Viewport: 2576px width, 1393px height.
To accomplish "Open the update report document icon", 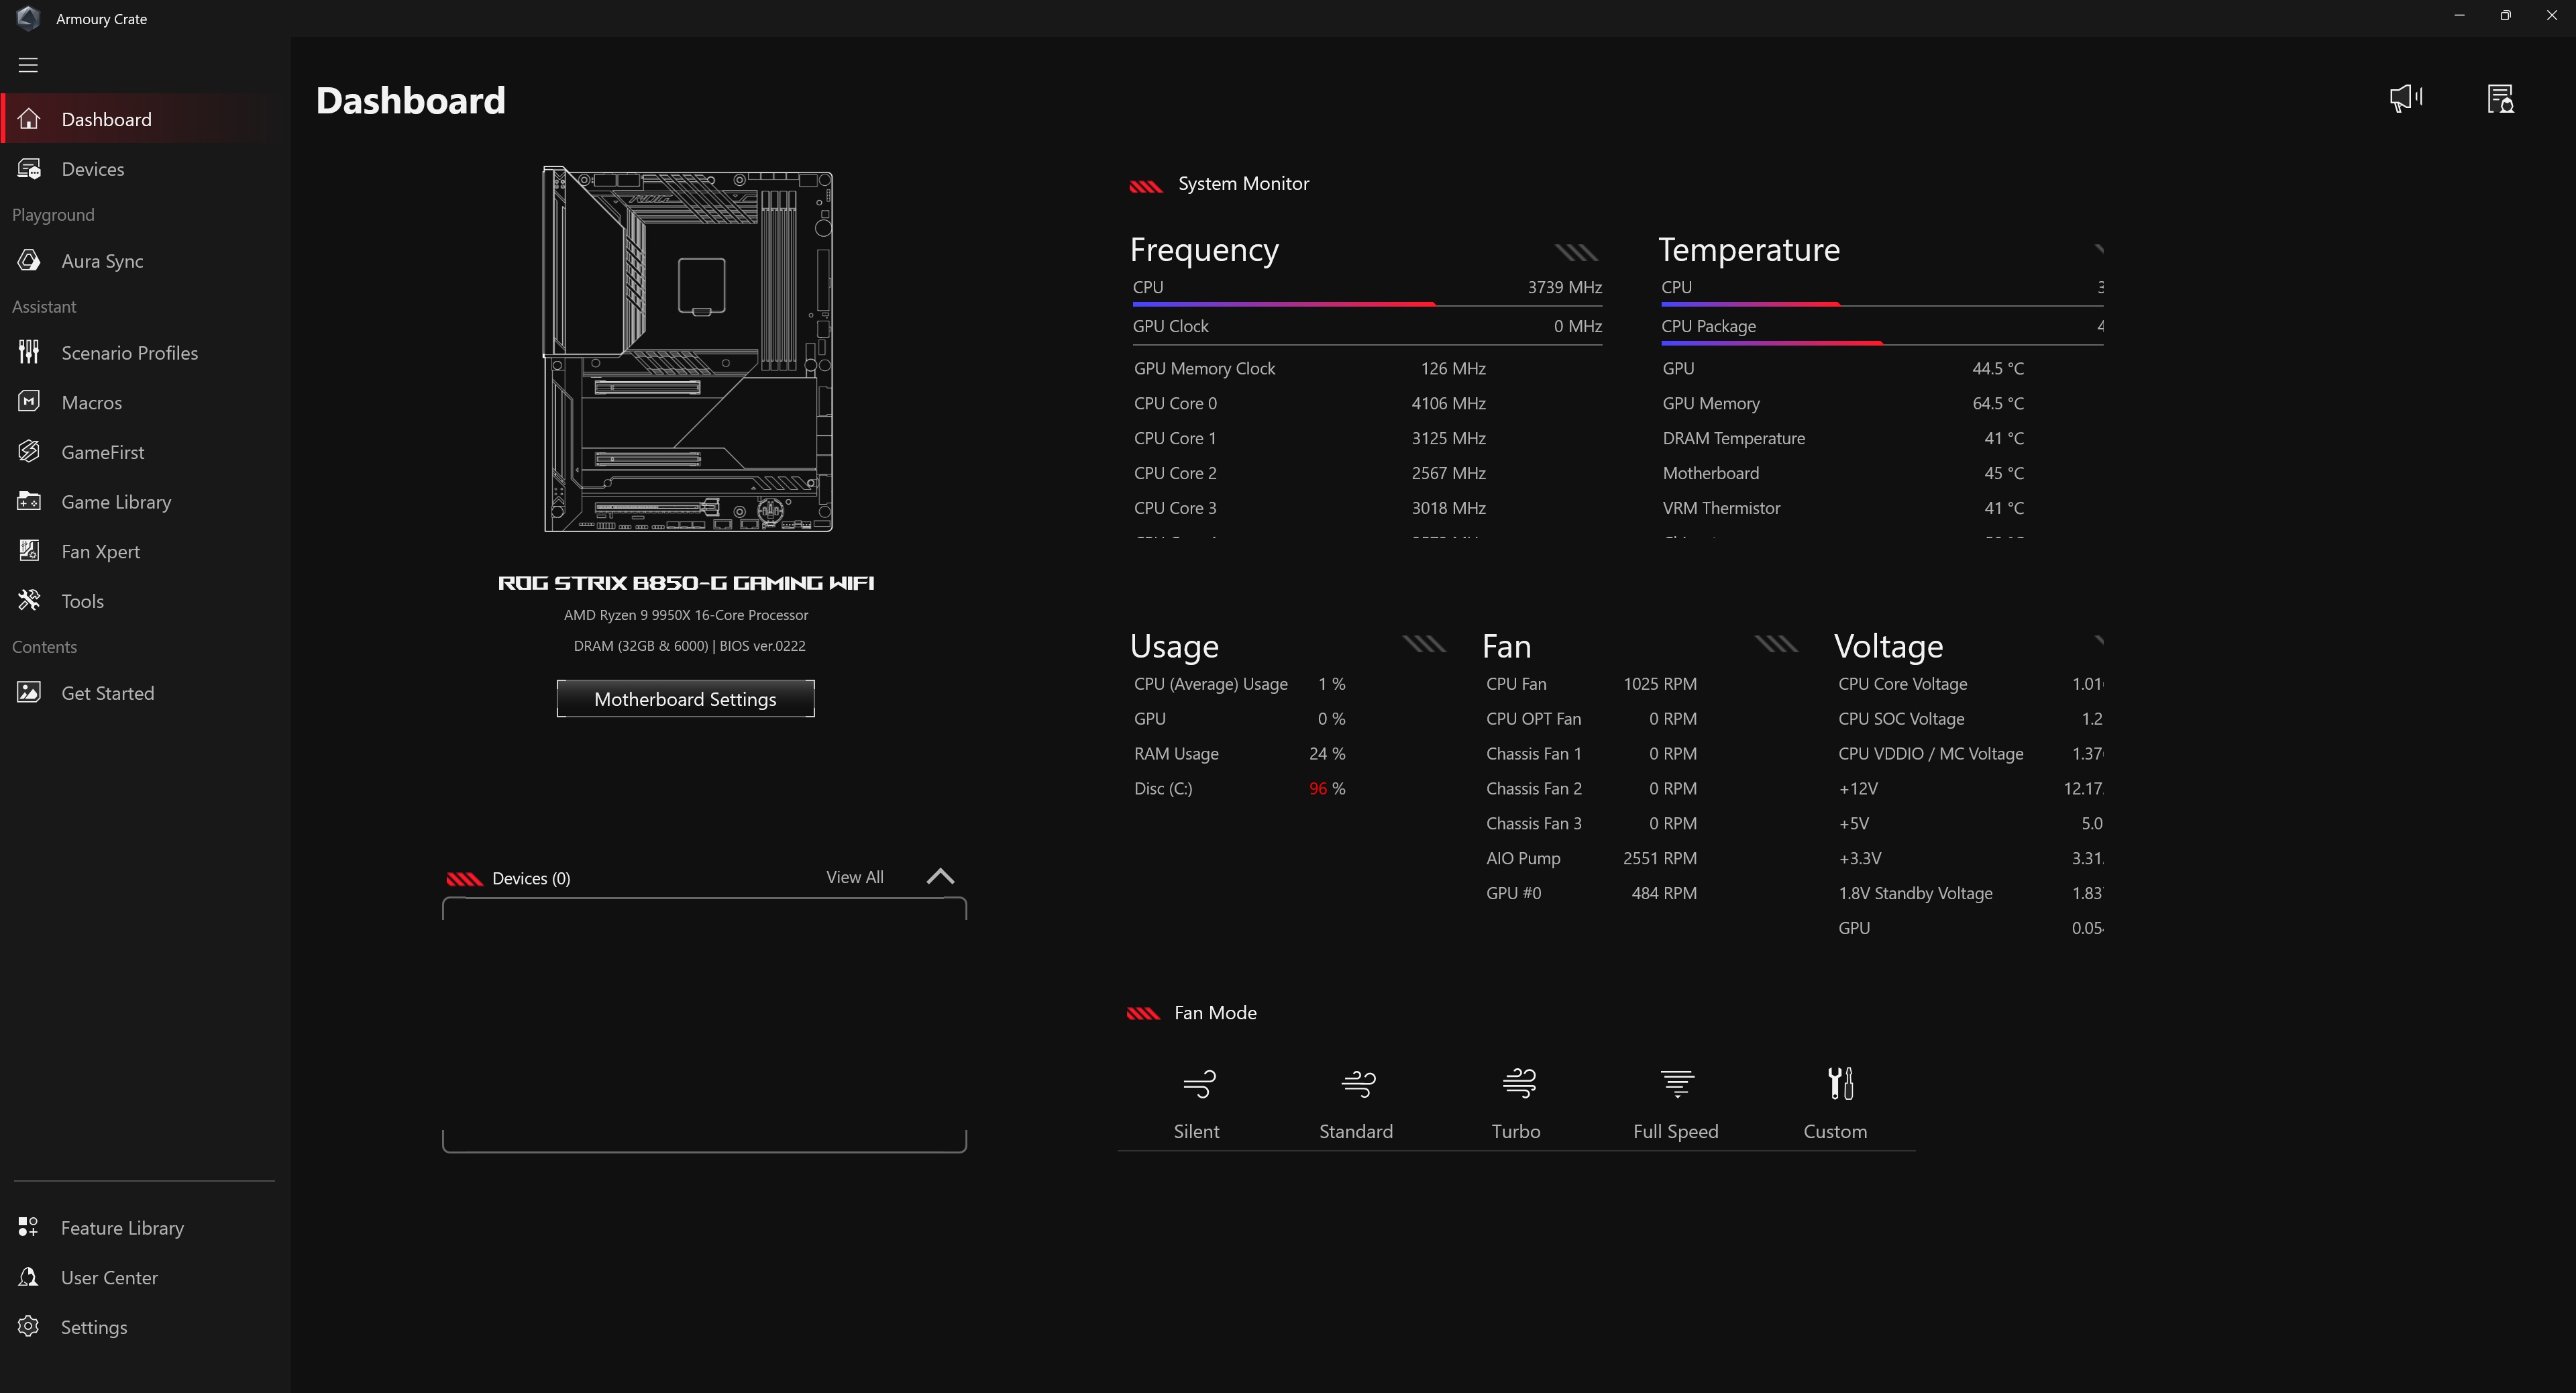I will [x=2500, y=98].
